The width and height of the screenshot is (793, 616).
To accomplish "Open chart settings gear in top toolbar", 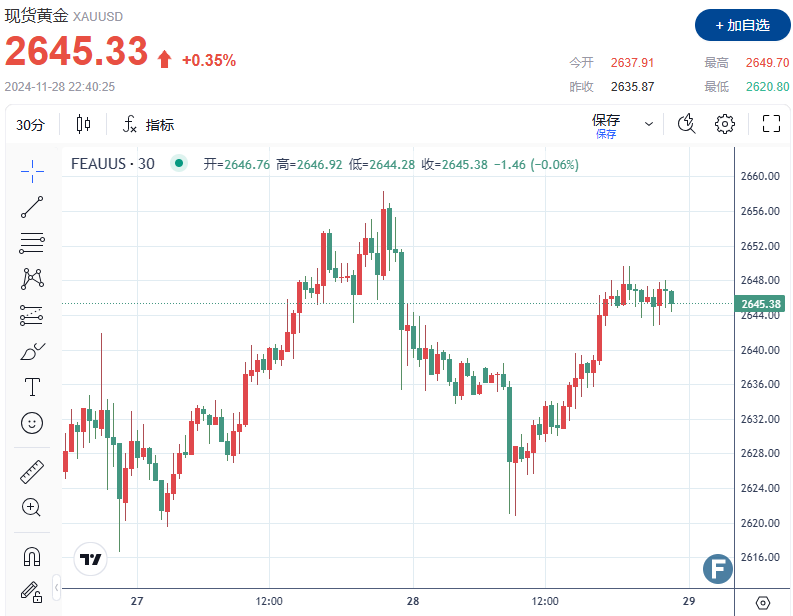I will (725, 124).
